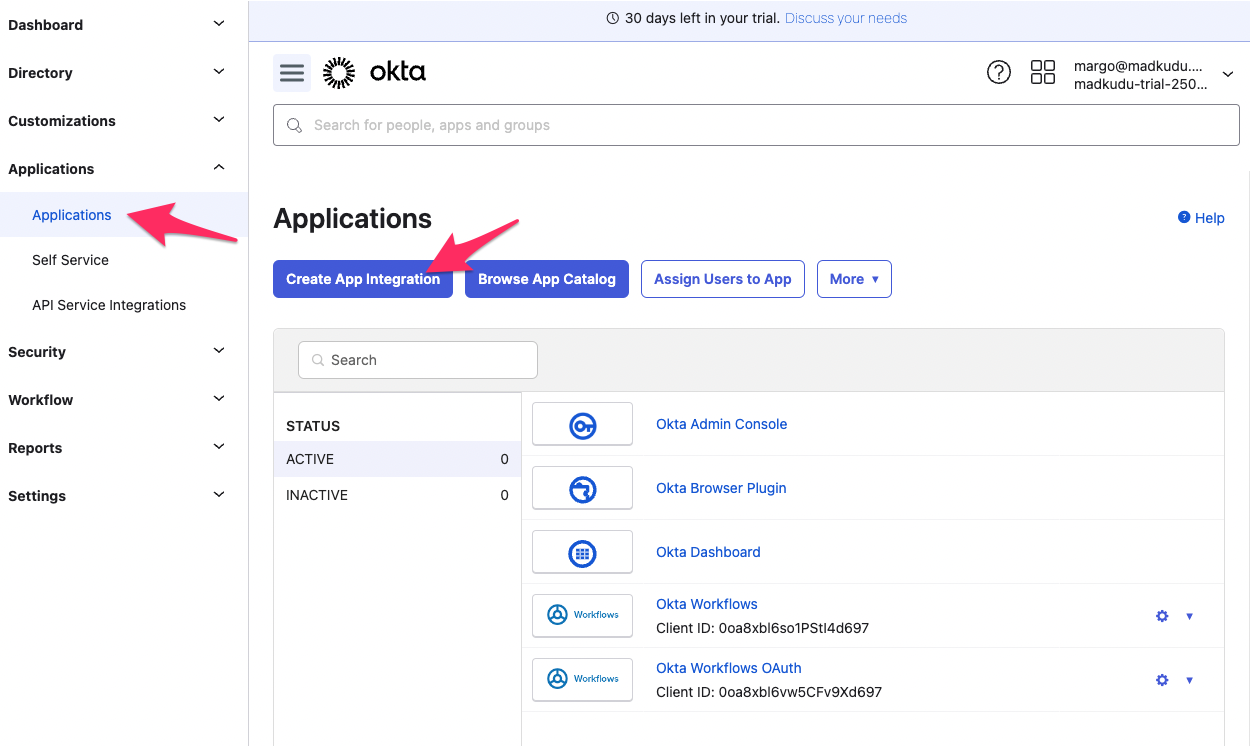Filter apps by ACTIVE status
Viewport: 1250px width, 746px height.
coord(397,459)
